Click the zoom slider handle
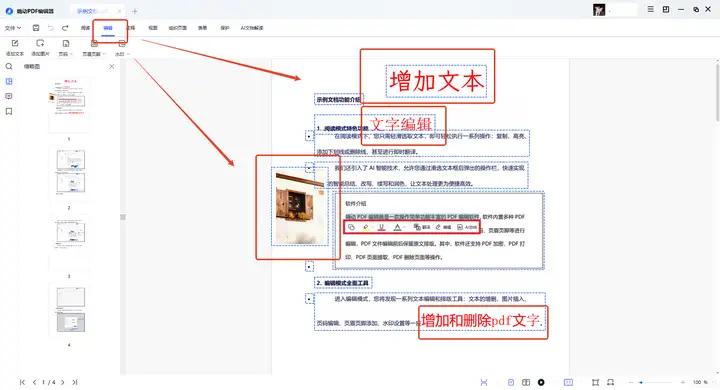 click(641, 382)
